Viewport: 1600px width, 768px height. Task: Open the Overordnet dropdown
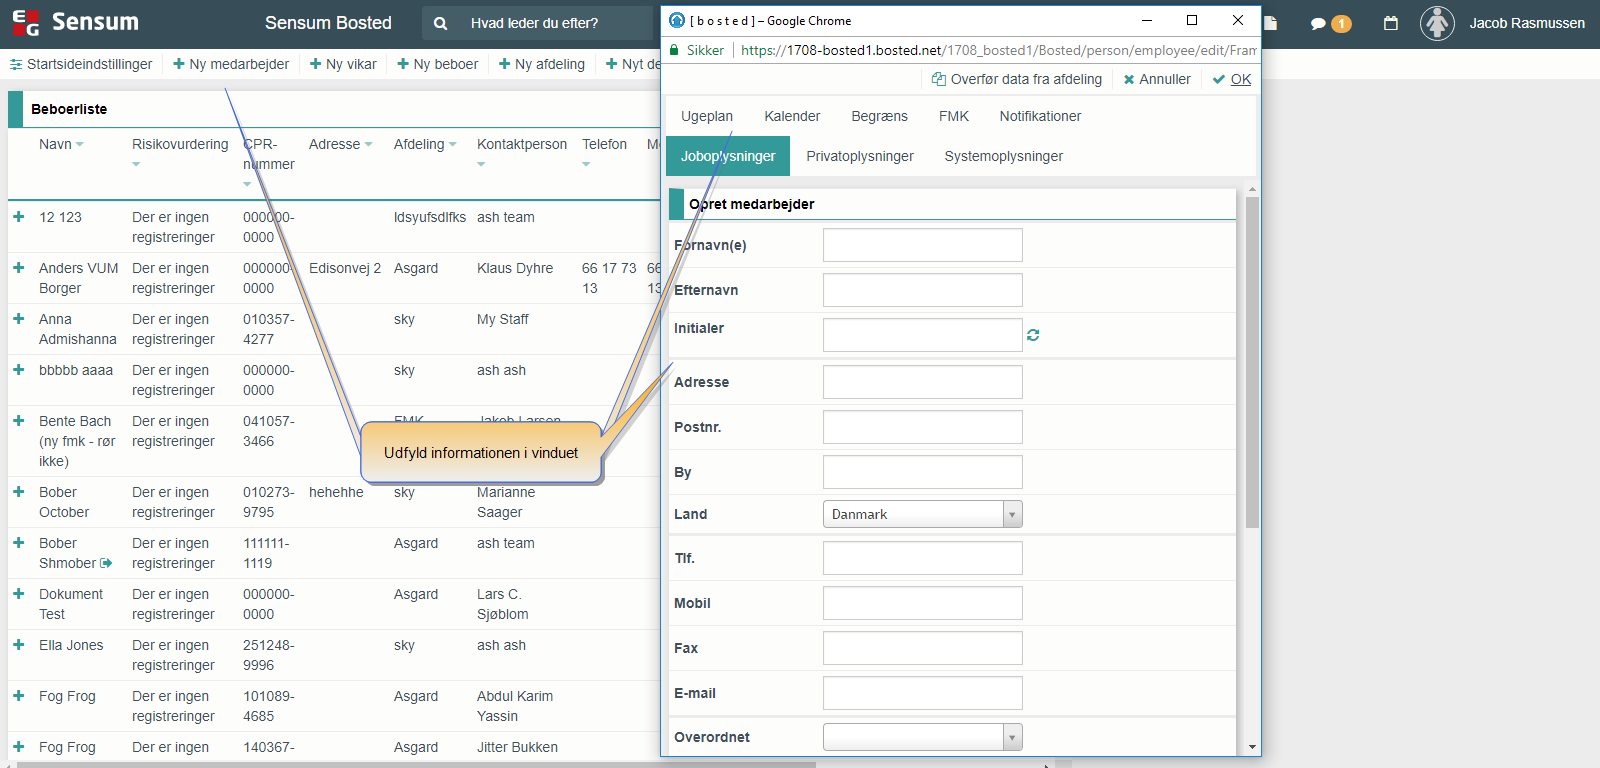point(922,737)
